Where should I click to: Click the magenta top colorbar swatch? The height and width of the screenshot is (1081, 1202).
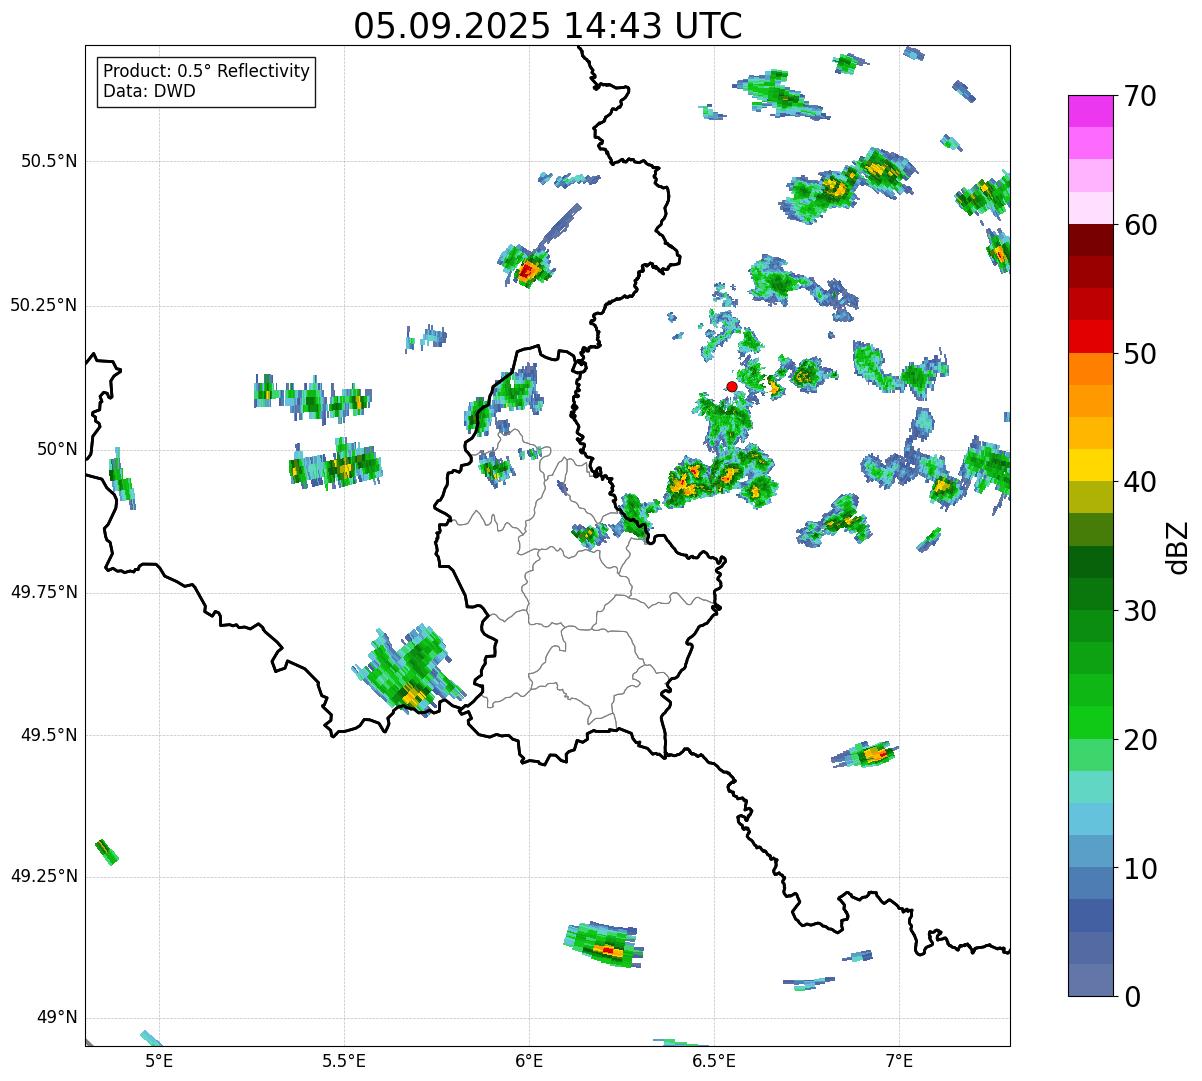pyautogui.click(x=1090, y=111)
